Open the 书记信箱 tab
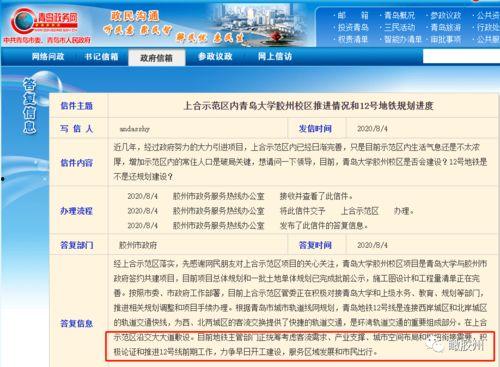This screenshot has width=500, height=367. 101,57
